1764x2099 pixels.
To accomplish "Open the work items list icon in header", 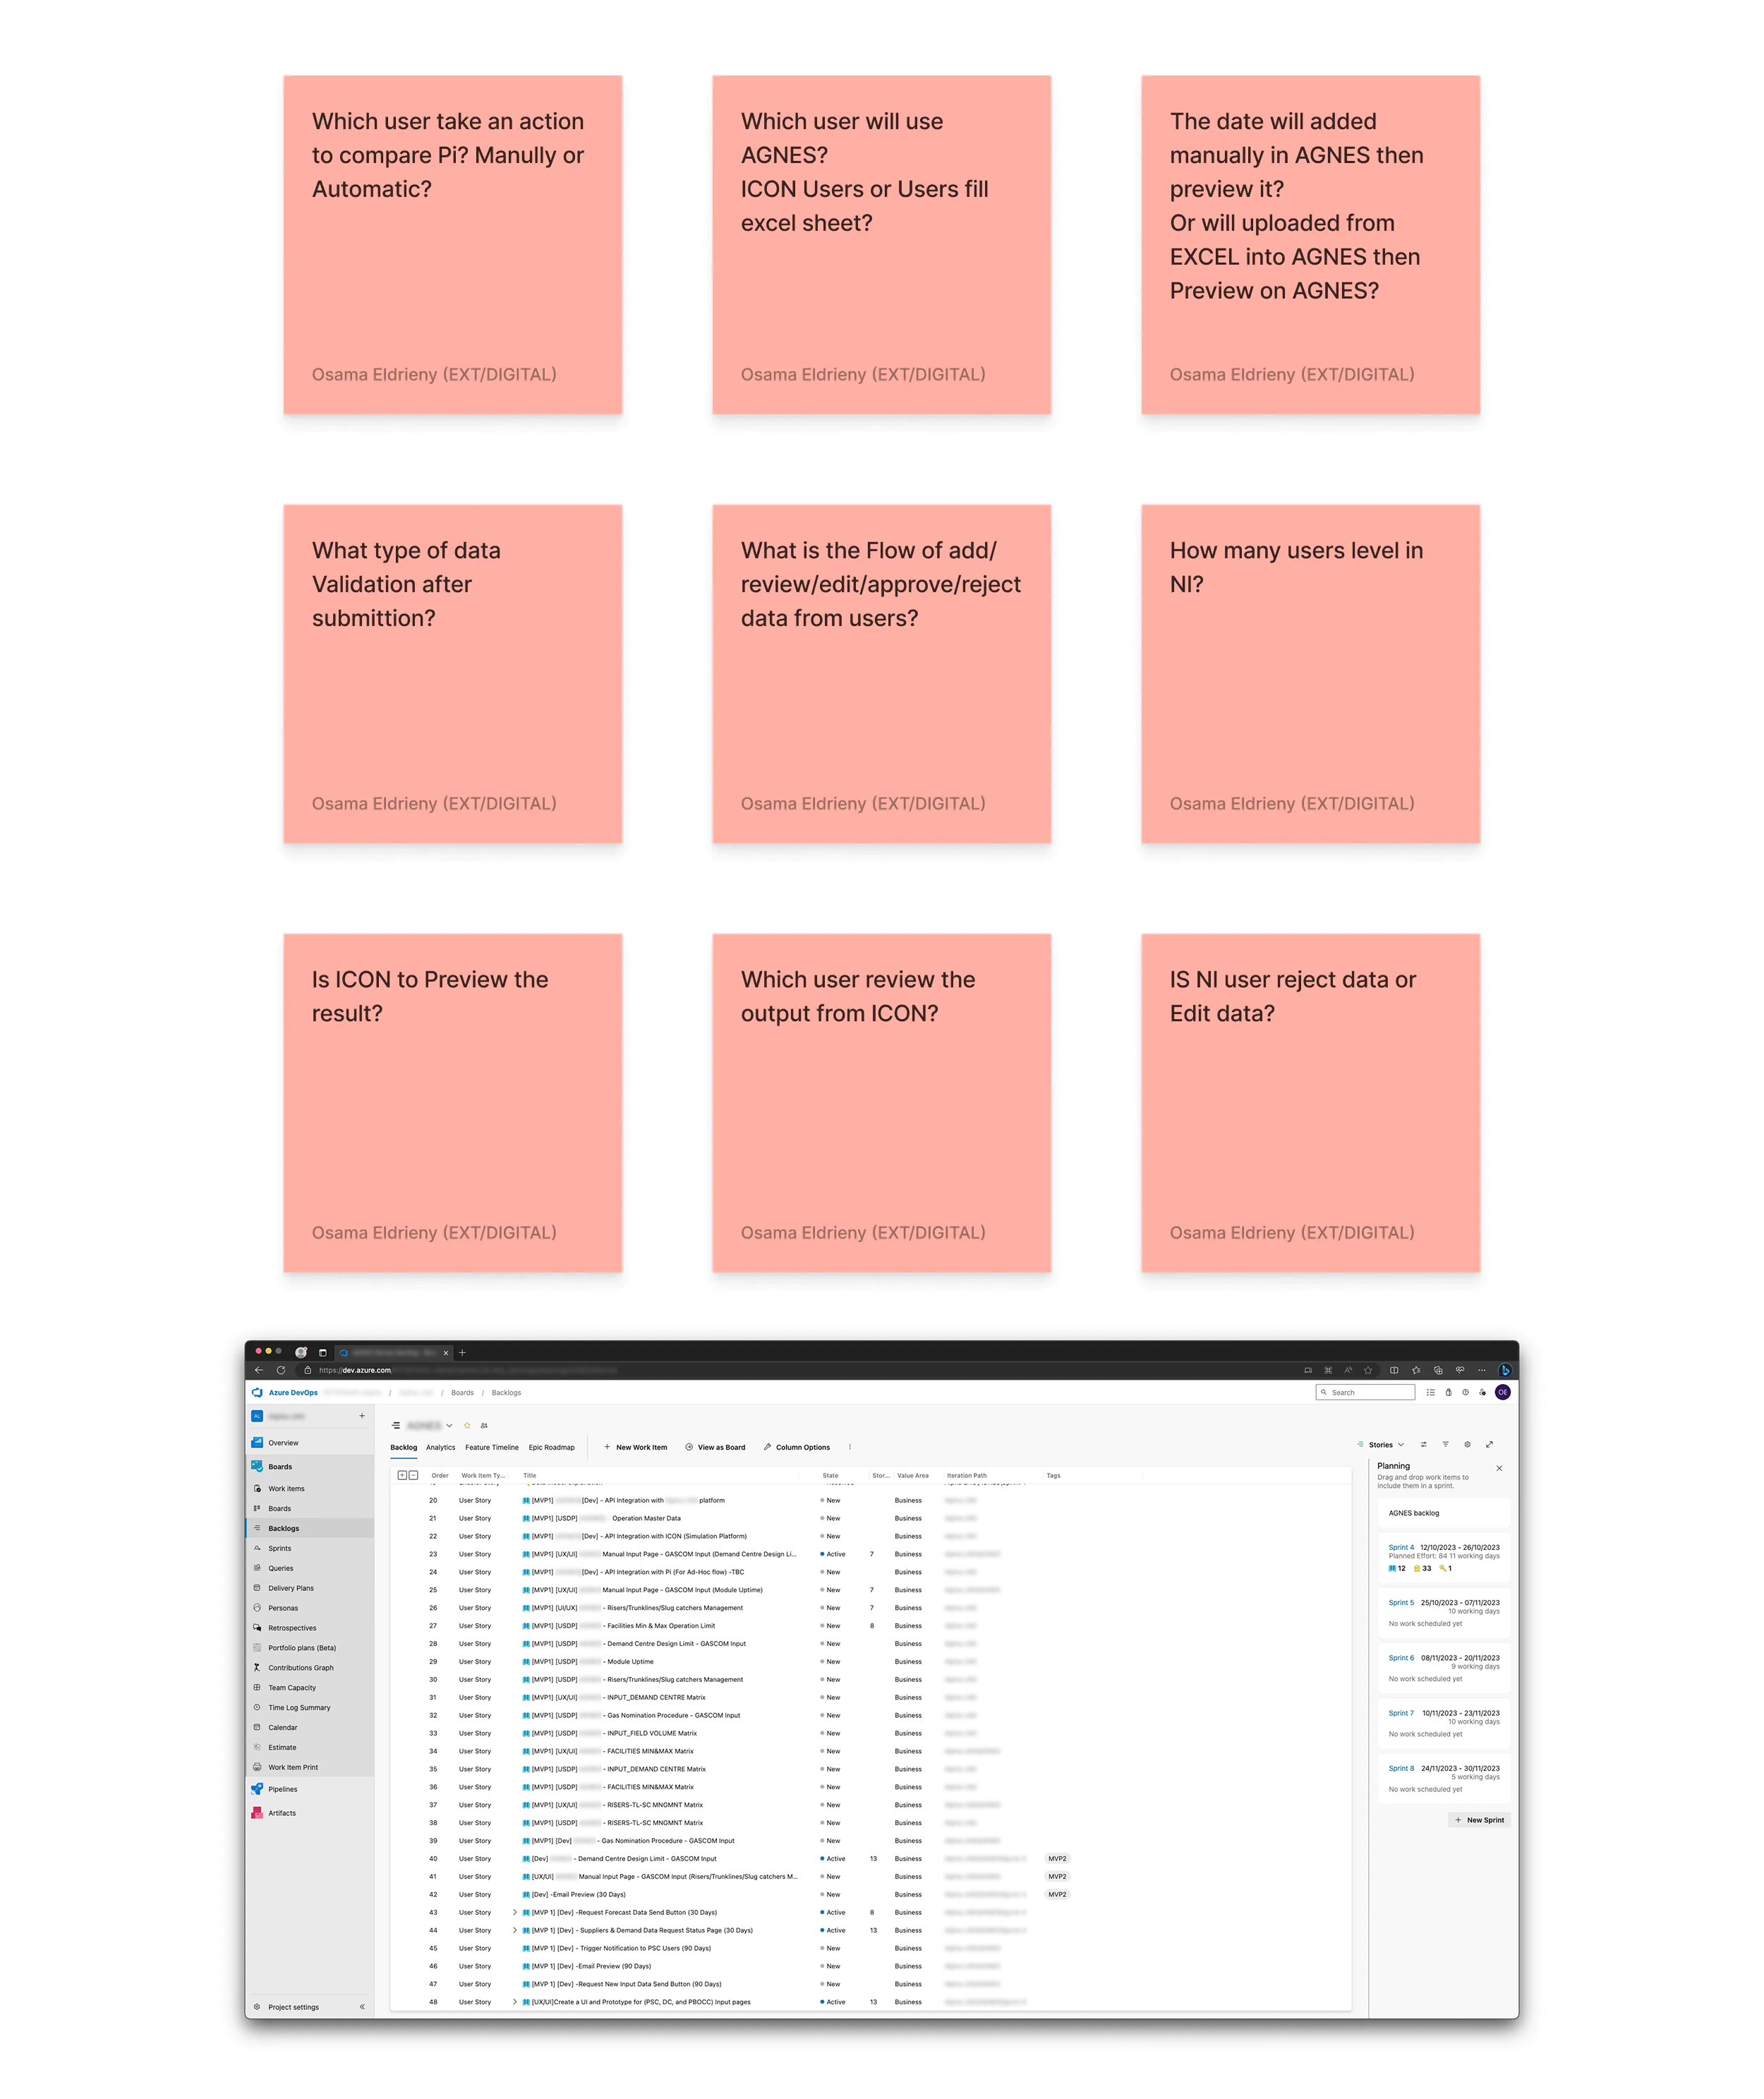I will 1431,1393.
